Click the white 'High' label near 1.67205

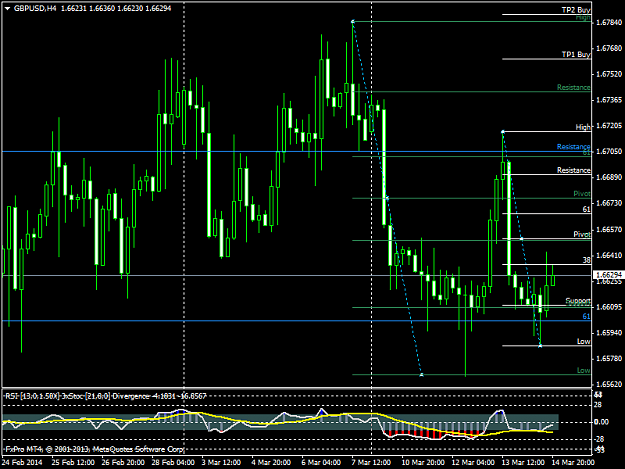point(583,127)
